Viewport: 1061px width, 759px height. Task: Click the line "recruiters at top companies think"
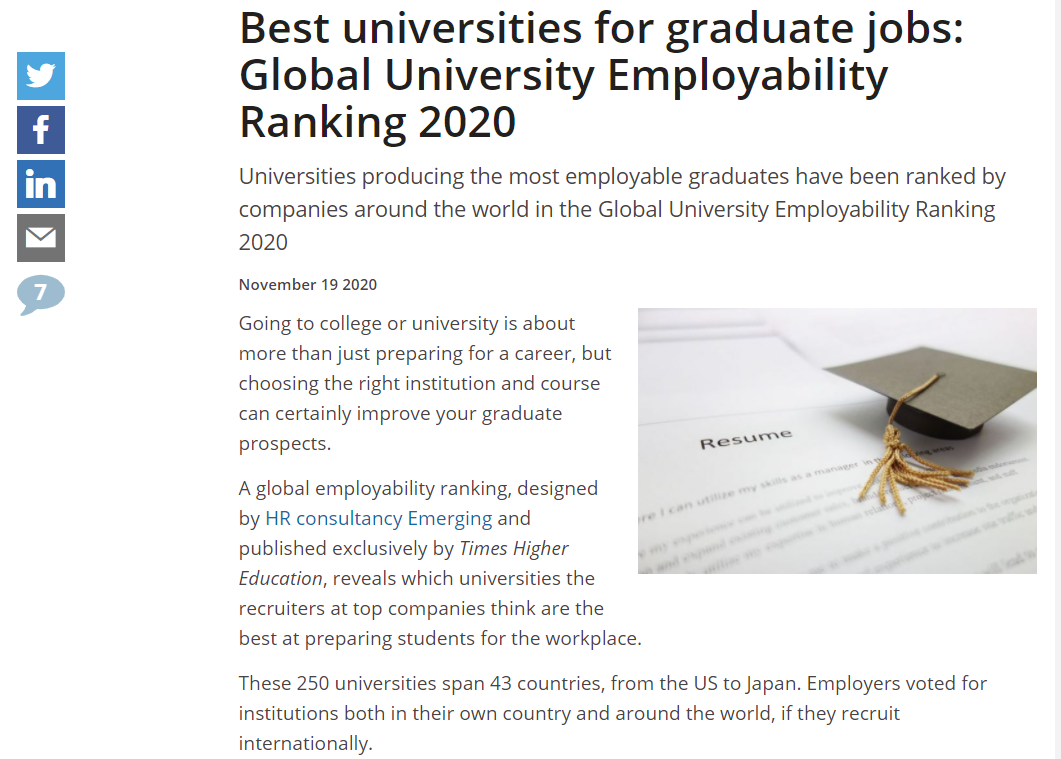[421, 608]
